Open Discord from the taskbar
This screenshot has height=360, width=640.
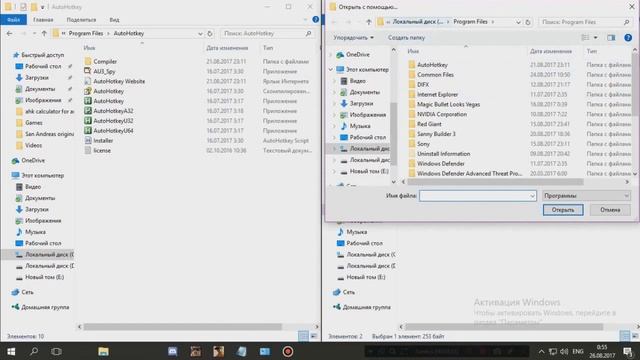[173, 351]
